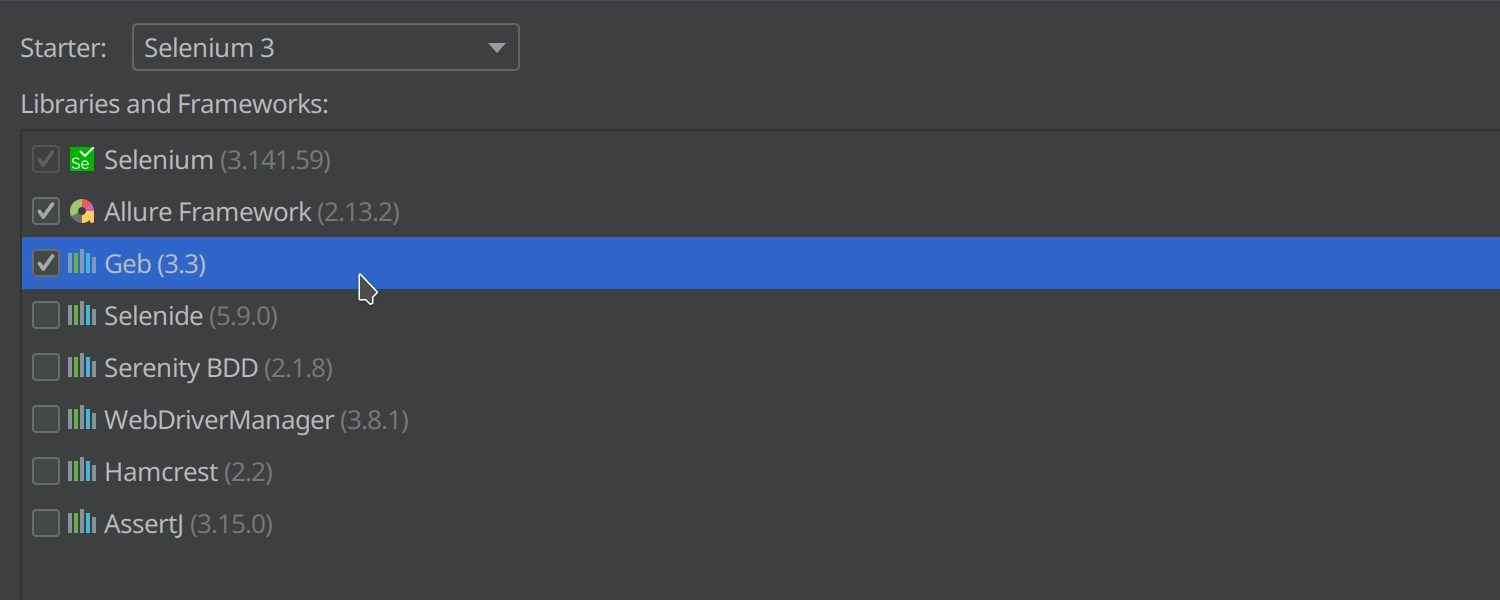This screenshot has height=600, width=1500.
Task: Click the Selenide library icon
Action: pos(79,315)
